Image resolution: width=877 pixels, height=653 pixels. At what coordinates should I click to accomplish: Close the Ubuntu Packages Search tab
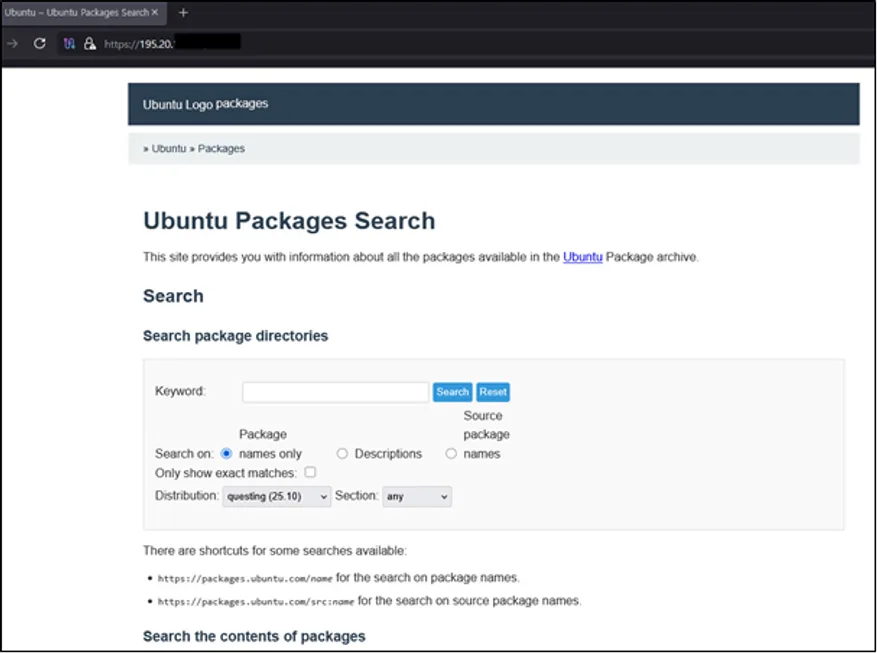coord(155,12)
